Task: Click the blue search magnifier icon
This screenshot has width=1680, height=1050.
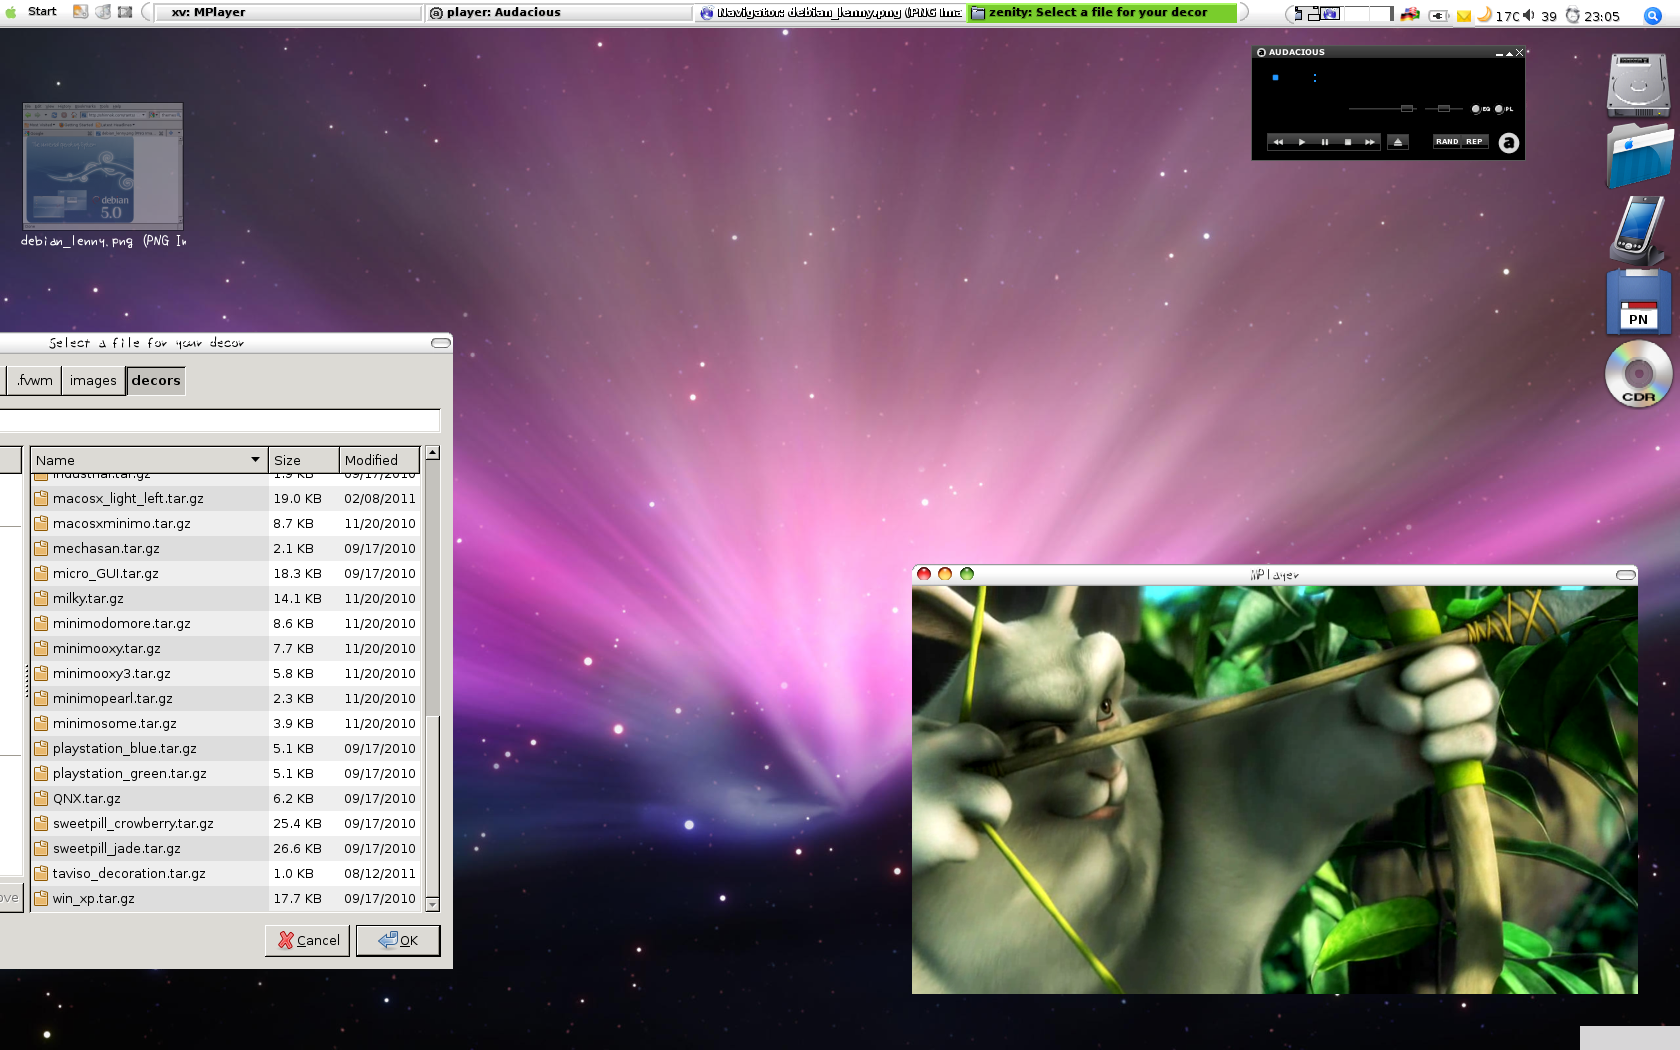Action: [x=1653, y=15]
